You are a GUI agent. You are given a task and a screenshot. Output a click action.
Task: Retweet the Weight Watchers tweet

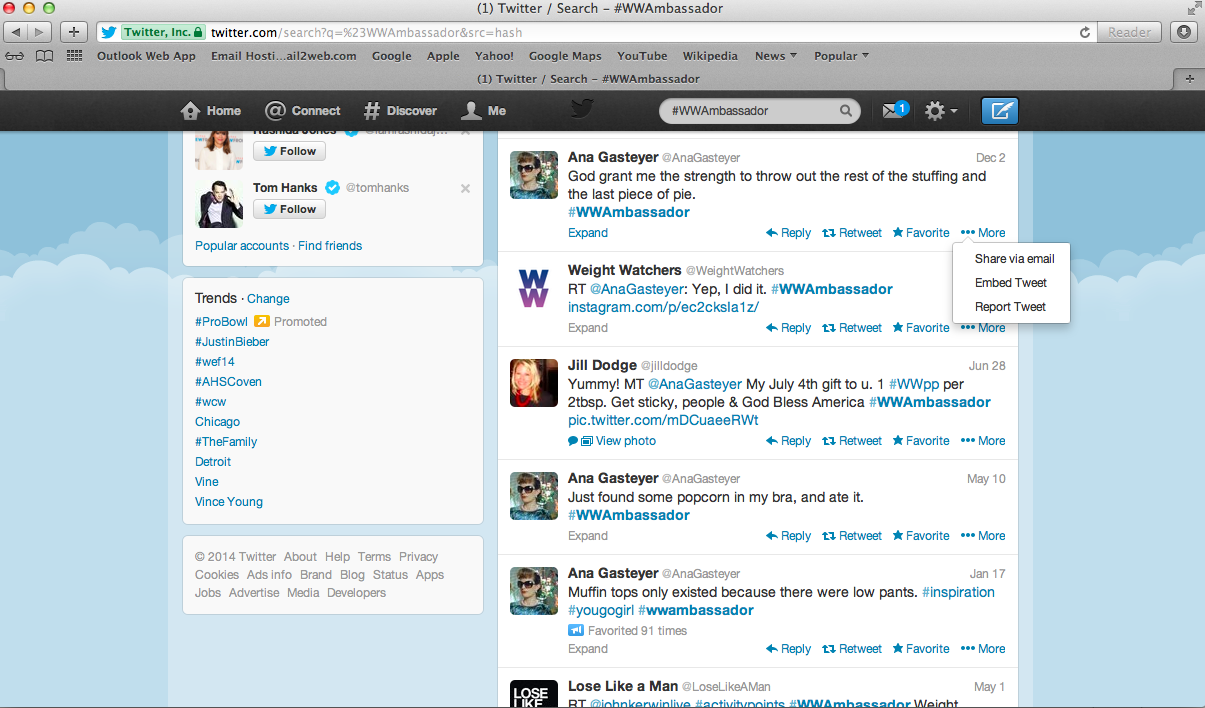point(852,328)
